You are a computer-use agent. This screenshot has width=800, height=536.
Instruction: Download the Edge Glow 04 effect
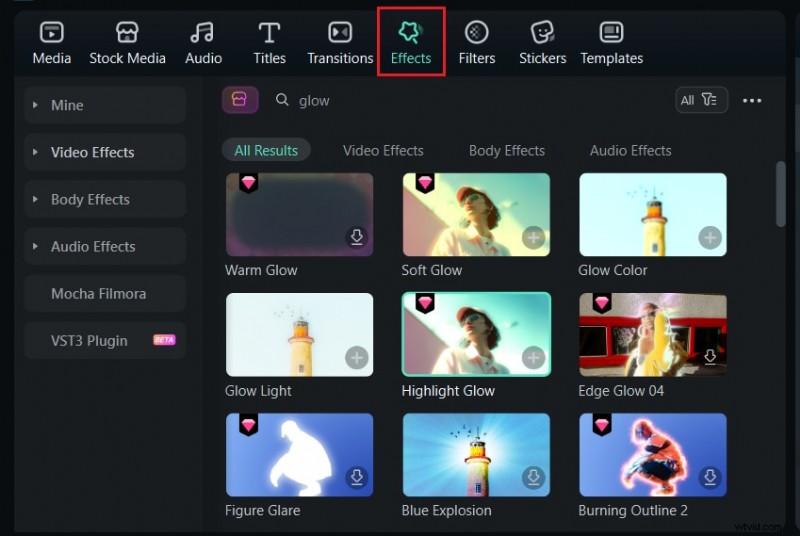tap(710, 356)
